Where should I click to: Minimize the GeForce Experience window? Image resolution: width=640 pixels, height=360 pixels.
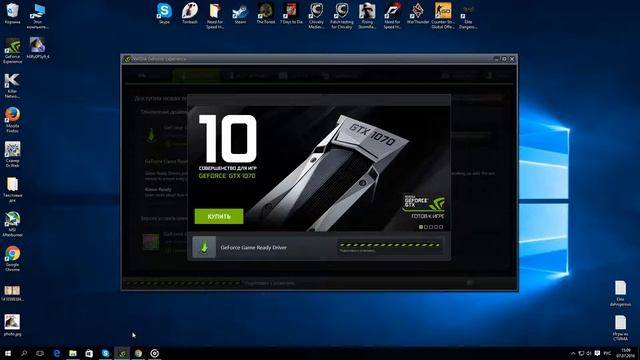pyautogui.click(x=496, y=59)
